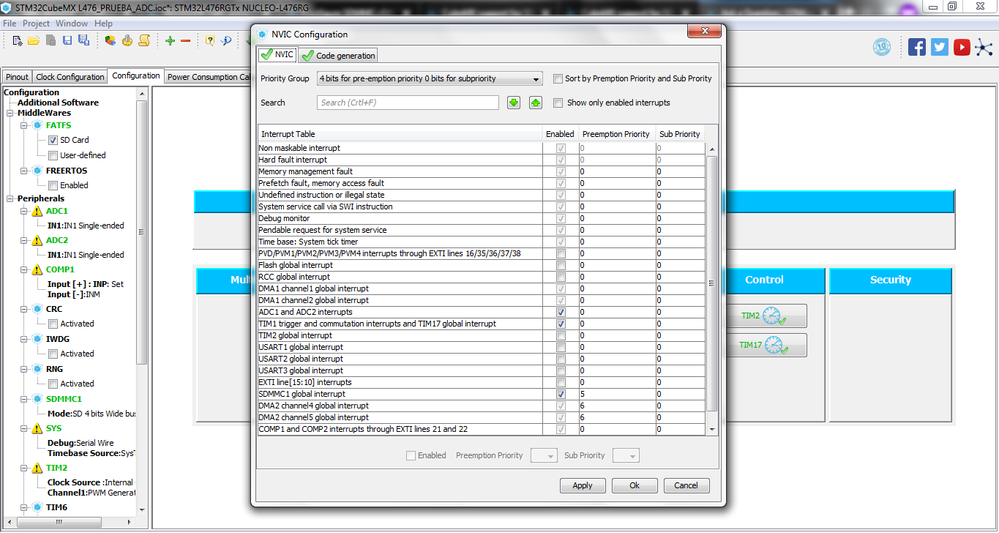The image size is (999, 533).
Task: Click the TIM2 tree warning triangle icon
Action: [x=37, y=468]
